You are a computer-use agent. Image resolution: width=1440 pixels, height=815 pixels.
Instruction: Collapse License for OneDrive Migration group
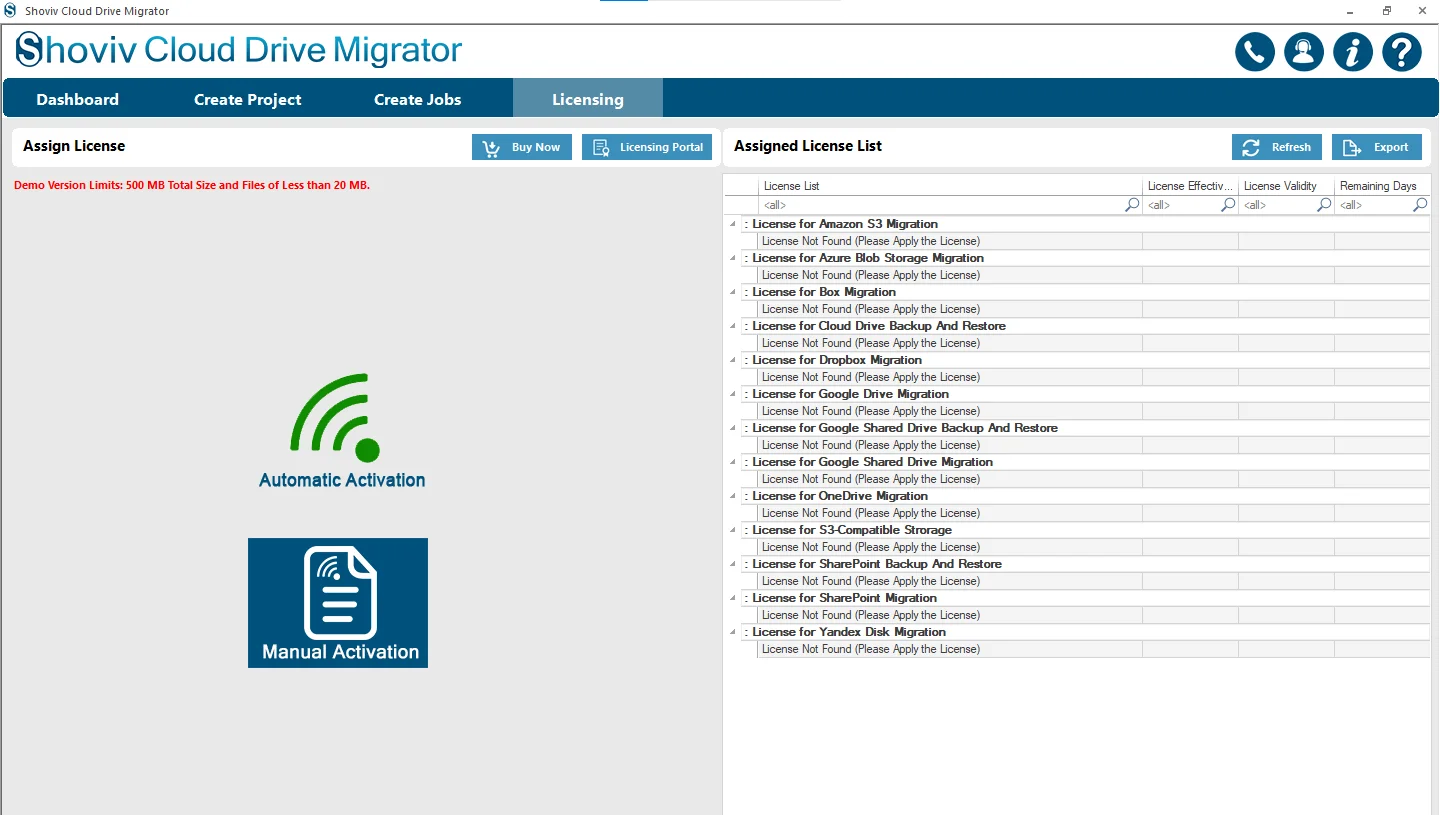pos(731,496)
